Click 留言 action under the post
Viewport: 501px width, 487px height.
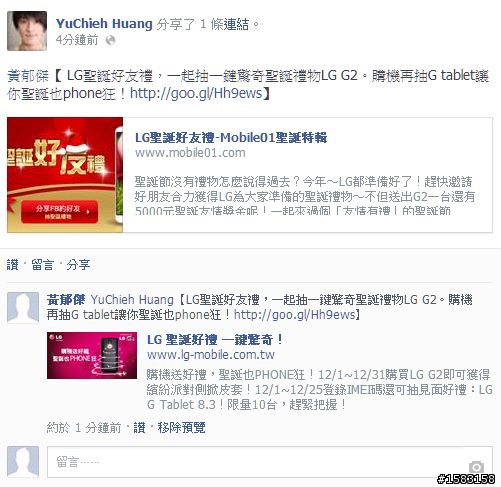point(42,265)
